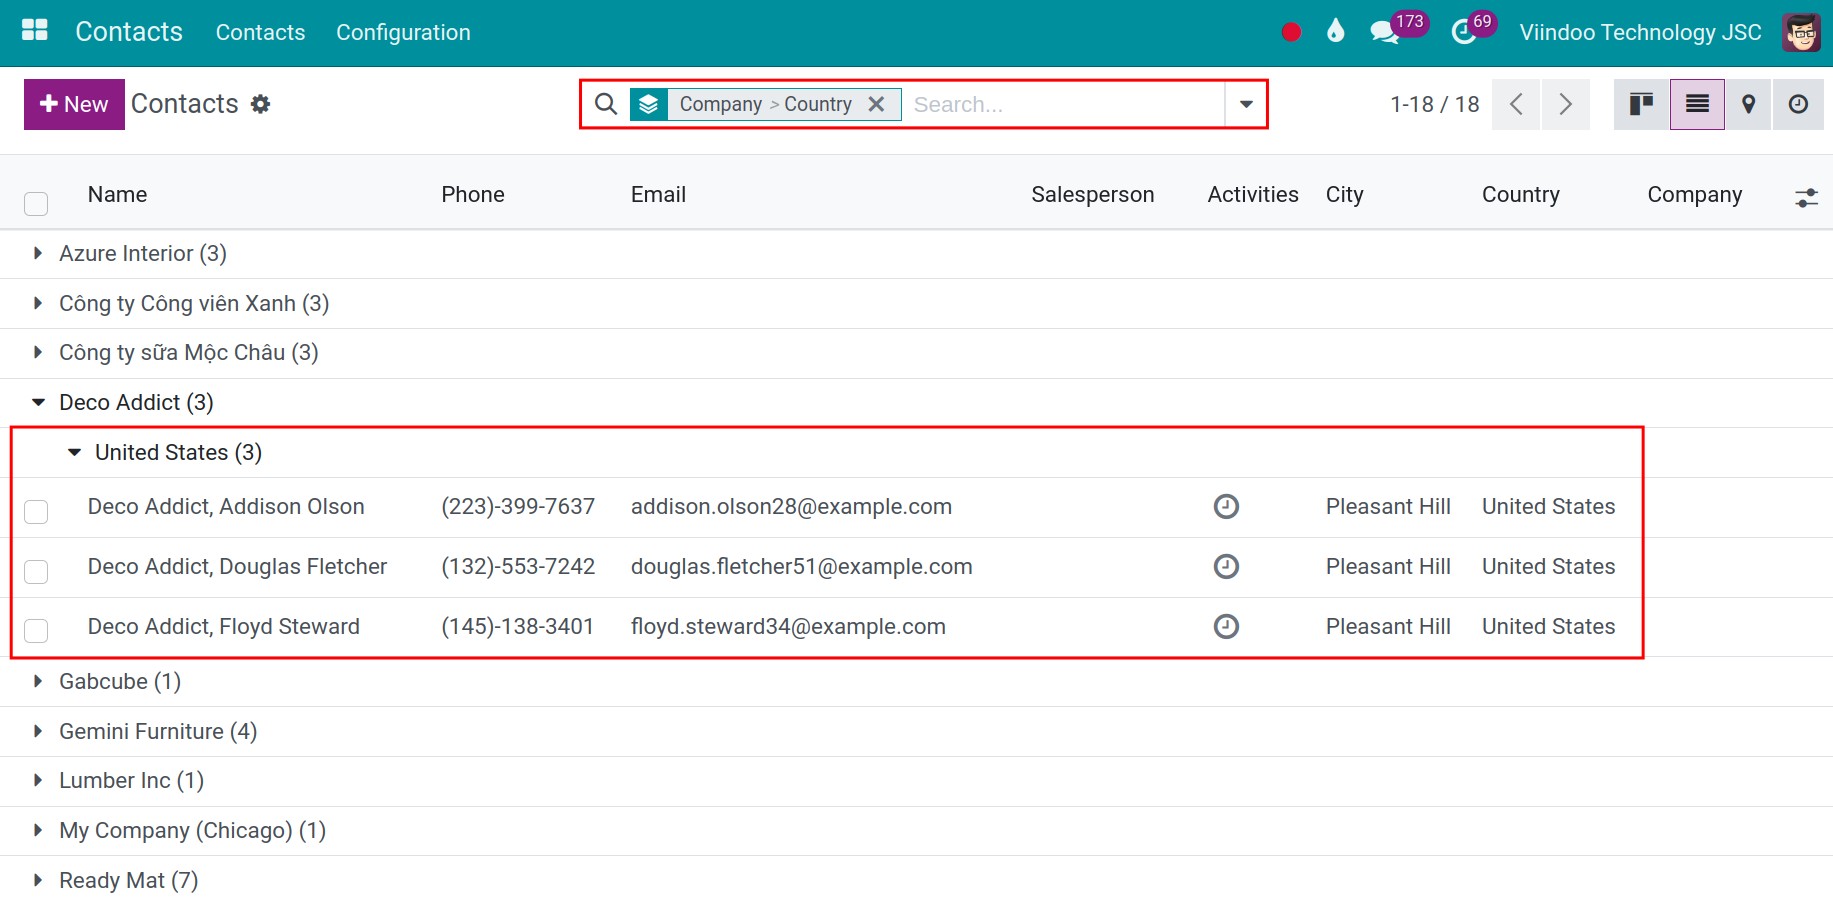
Task: Click the red recording indicator dot
Action: [x=1291, y=32]
